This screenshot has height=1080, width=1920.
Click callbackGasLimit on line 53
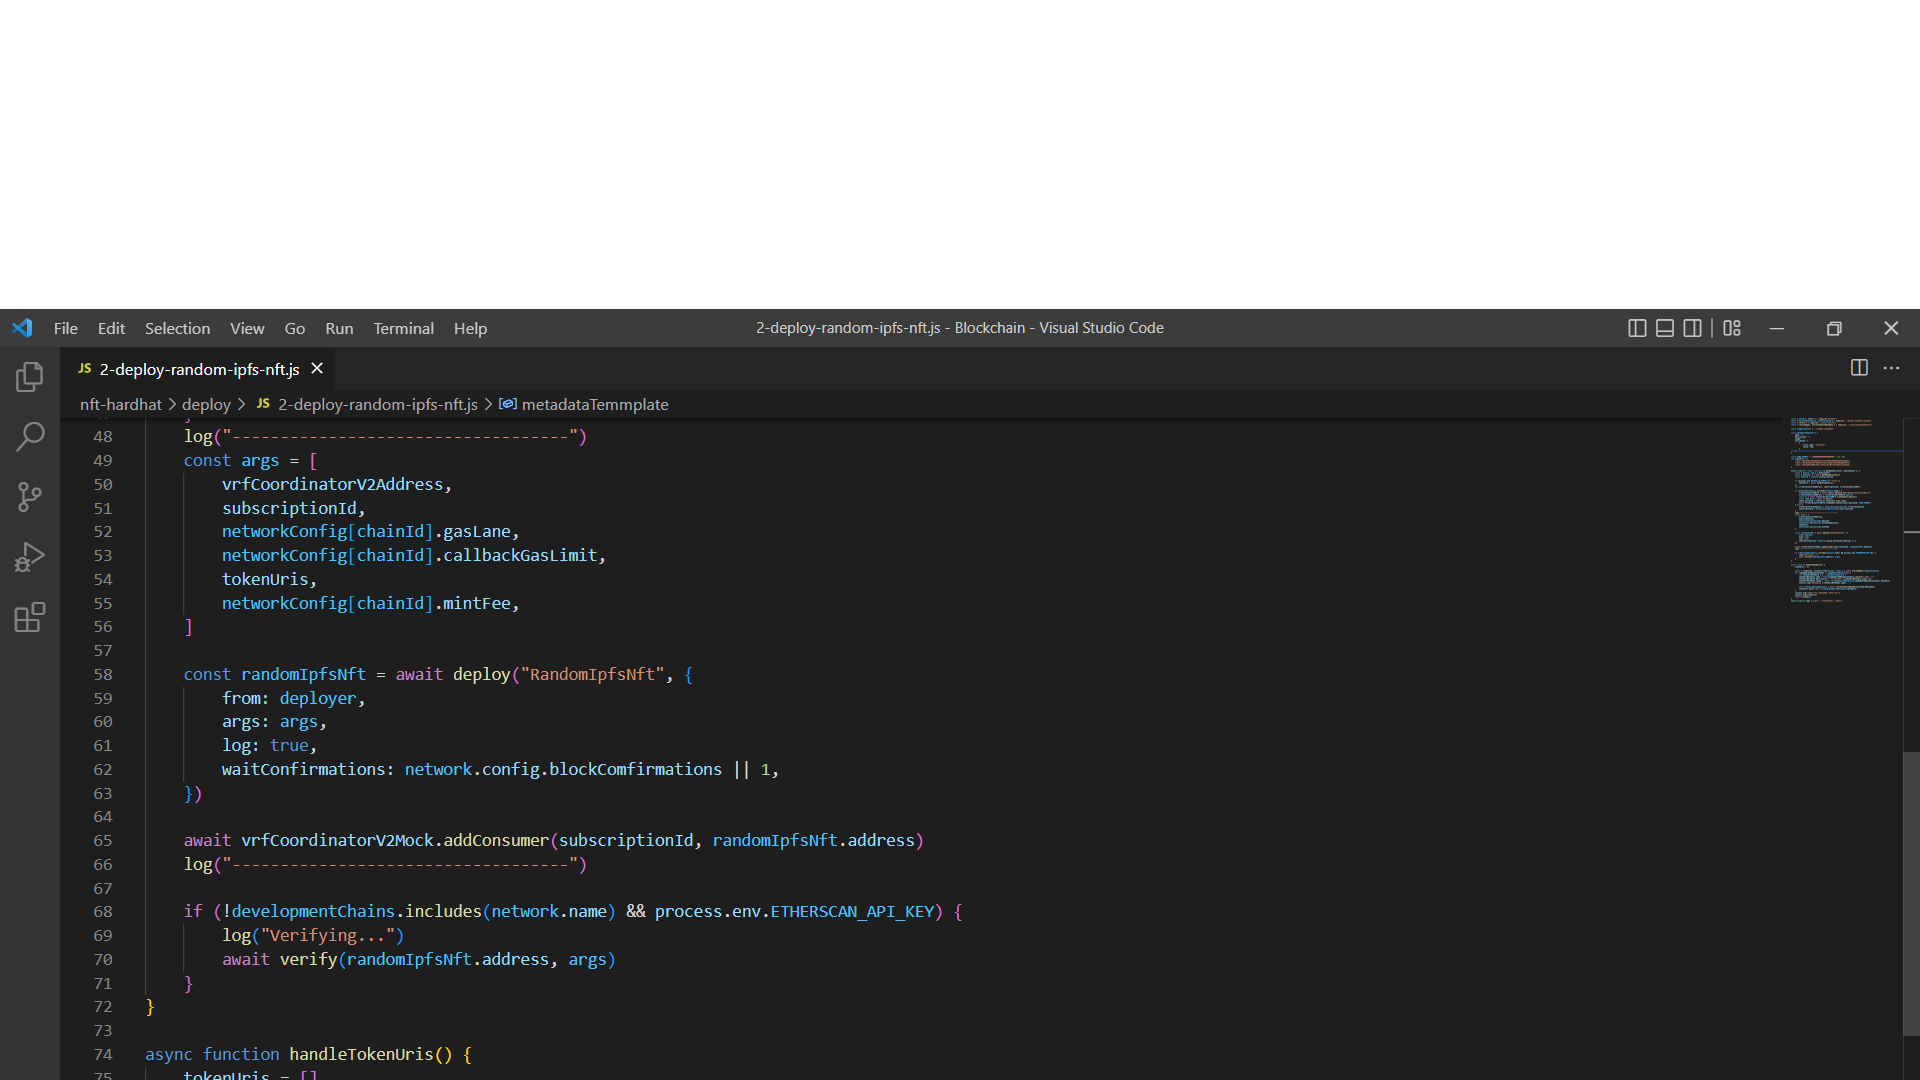tap(520, 555)
